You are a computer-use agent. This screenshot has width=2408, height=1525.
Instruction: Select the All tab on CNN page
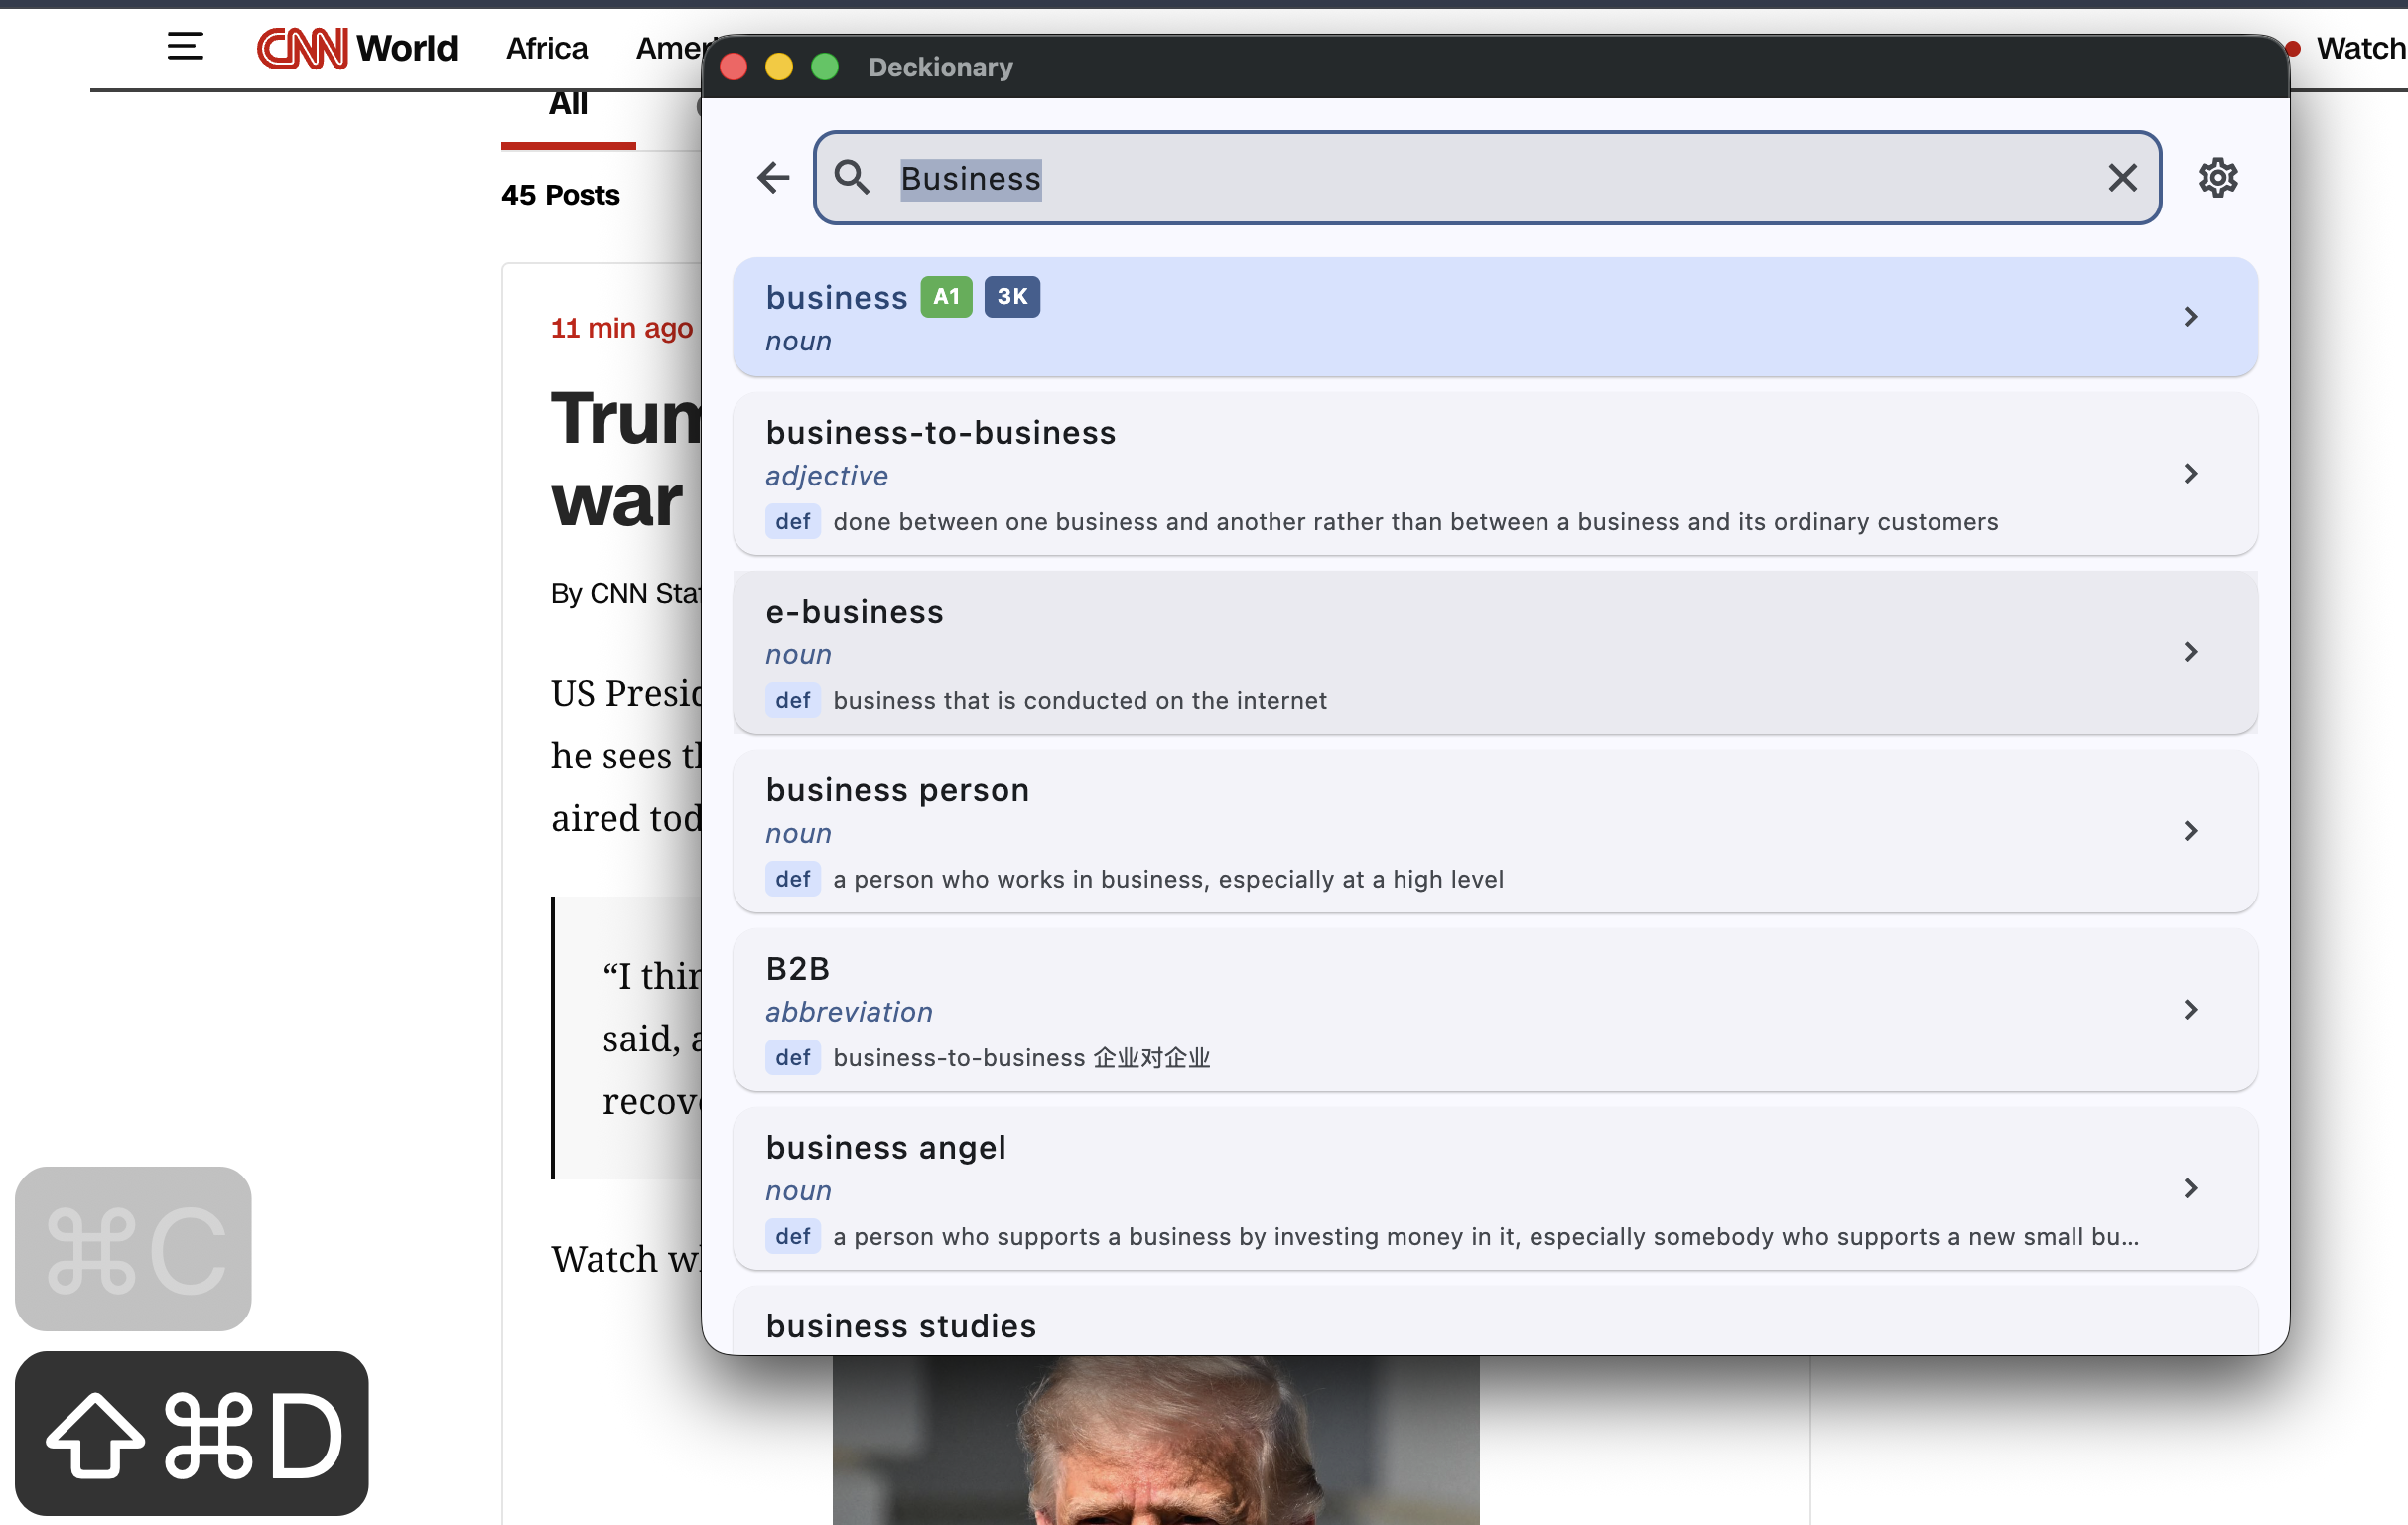[568, 105]
